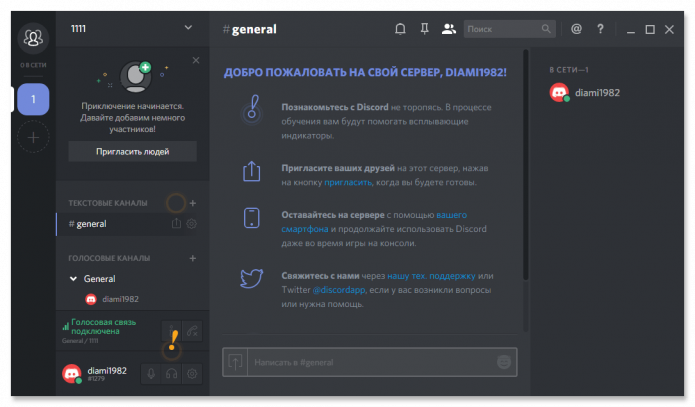Toggle member list icon

coord(449,29)
